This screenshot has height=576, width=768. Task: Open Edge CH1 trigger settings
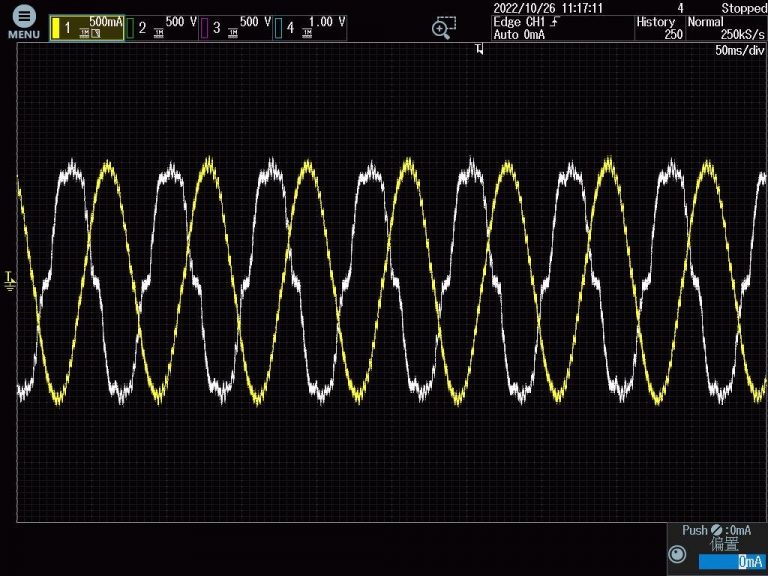coord(563,28)
